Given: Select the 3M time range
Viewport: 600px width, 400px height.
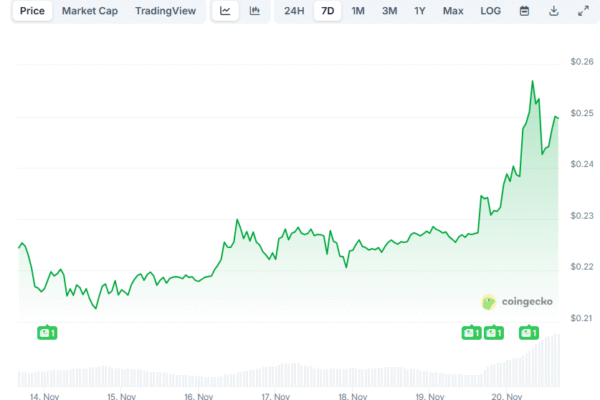Looking at the screenshot, I should (389, 11).
